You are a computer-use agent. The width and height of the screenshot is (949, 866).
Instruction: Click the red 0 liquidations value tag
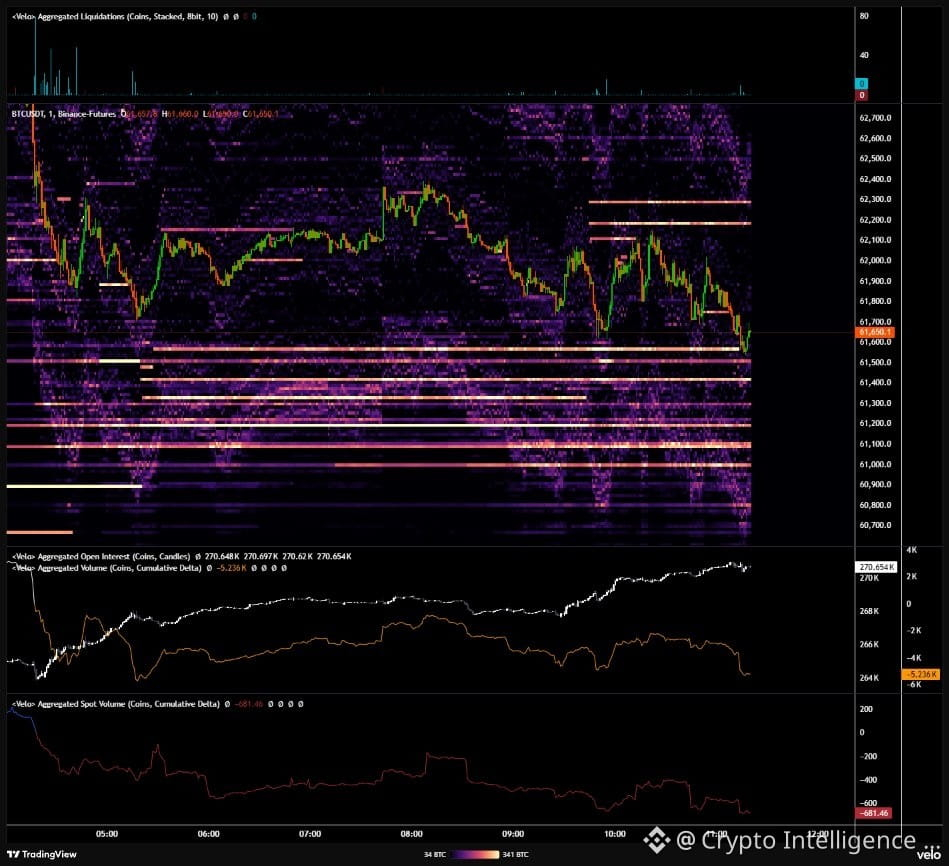coord(862,95)
